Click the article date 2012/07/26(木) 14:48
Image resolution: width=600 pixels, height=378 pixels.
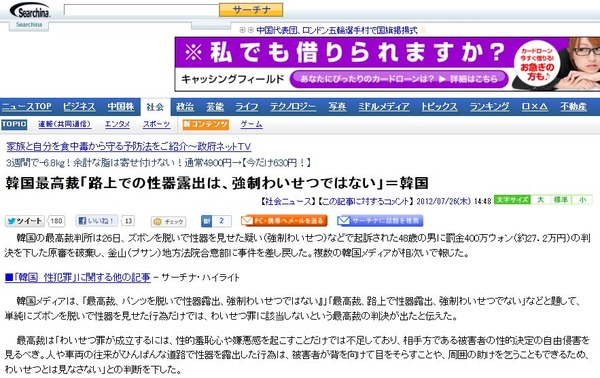coord(453,201)
